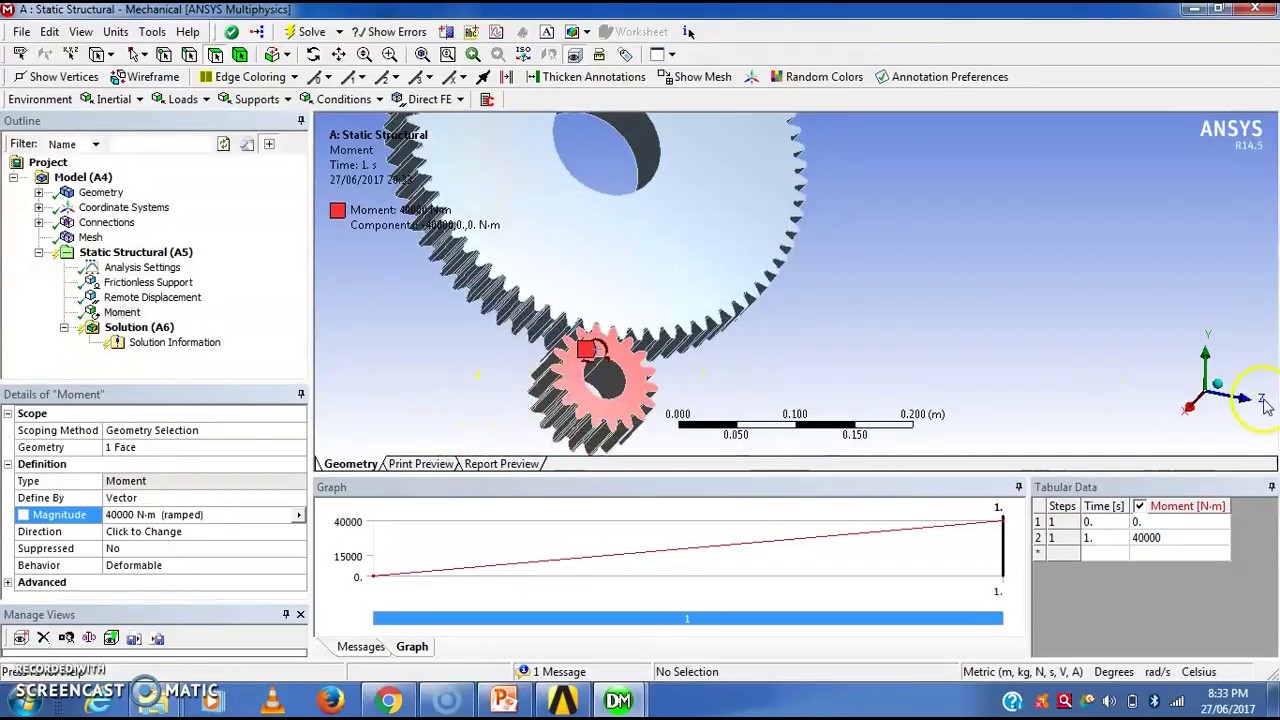Select the green Body selection filter

[x=240, y=54]
